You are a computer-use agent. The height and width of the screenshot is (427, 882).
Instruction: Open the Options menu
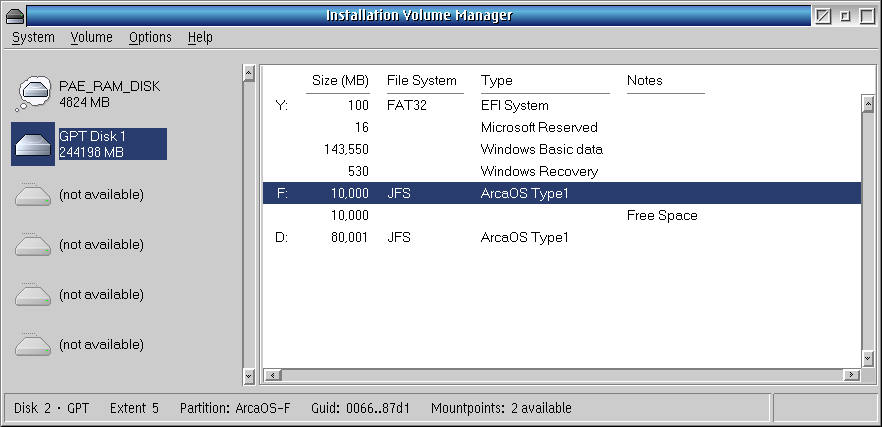(x=150, y=38)
